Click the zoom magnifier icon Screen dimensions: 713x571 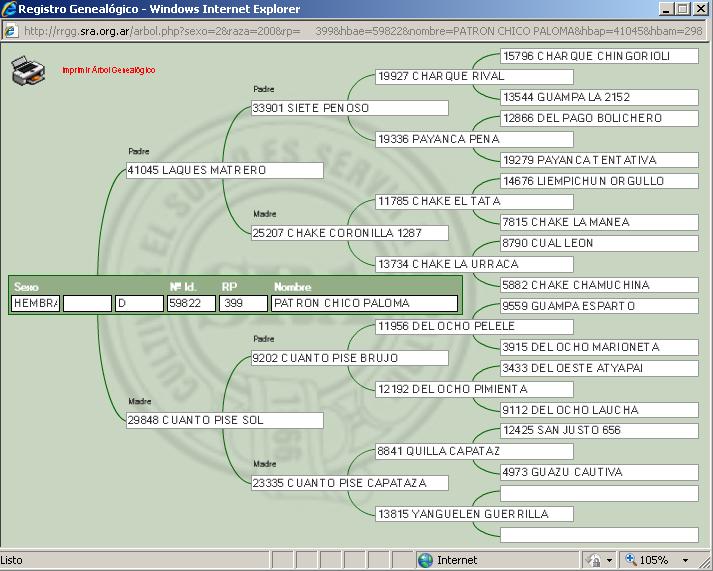633,560
